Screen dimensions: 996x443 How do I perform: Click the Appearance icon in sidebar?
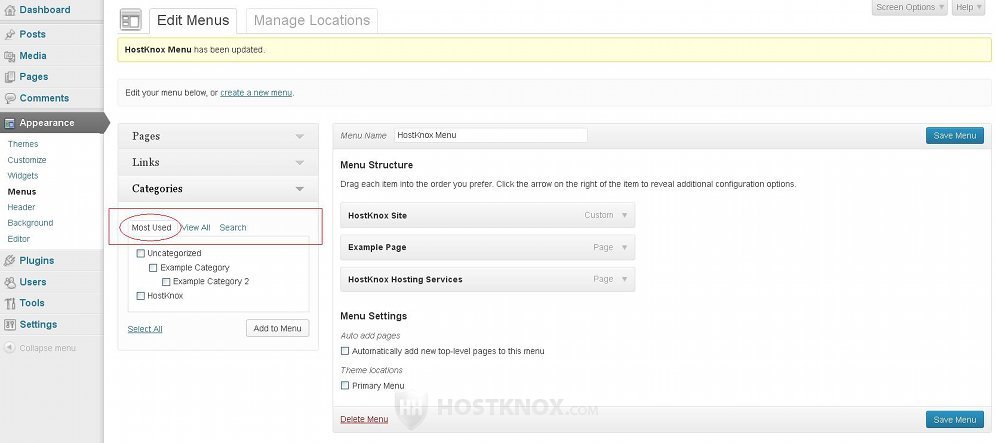click(10, 123)
